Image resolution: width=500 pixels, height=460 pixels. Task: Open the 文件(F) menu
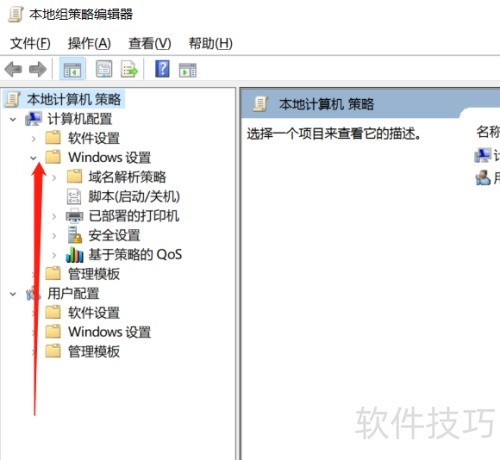click(x=30, y=43)
